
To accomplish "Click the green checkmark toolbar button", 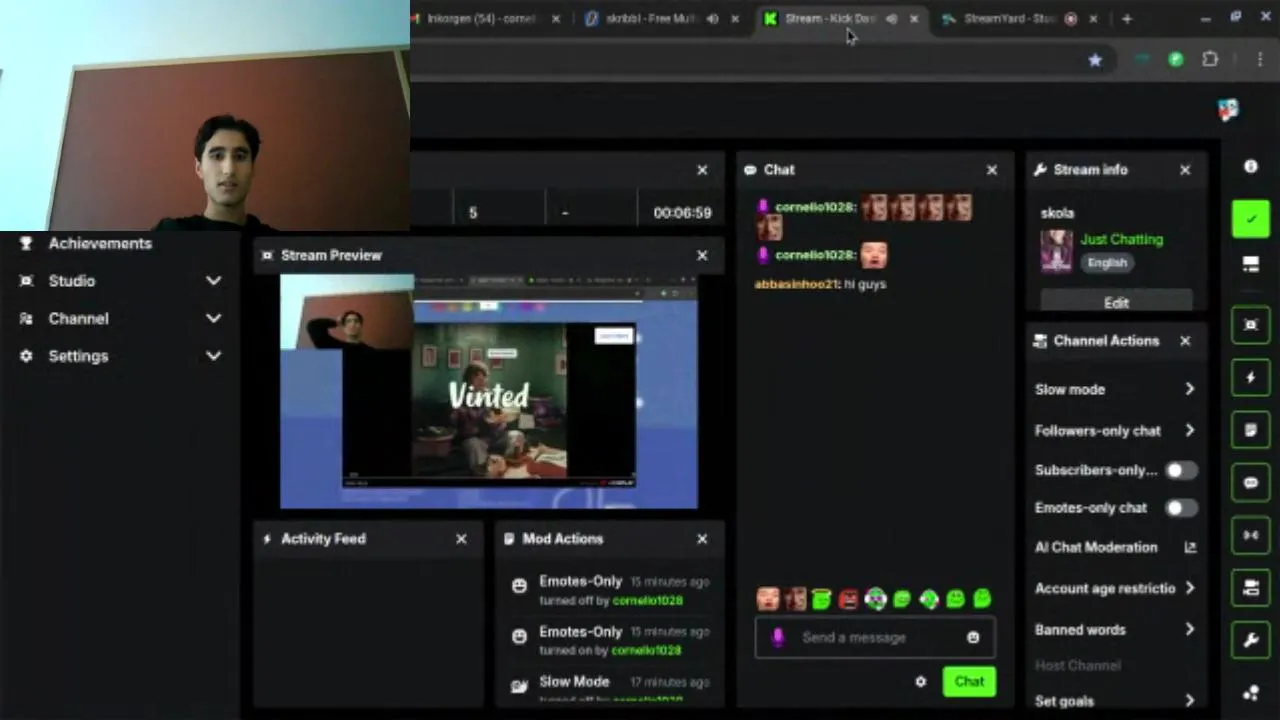I will [x=1250, y=219].
